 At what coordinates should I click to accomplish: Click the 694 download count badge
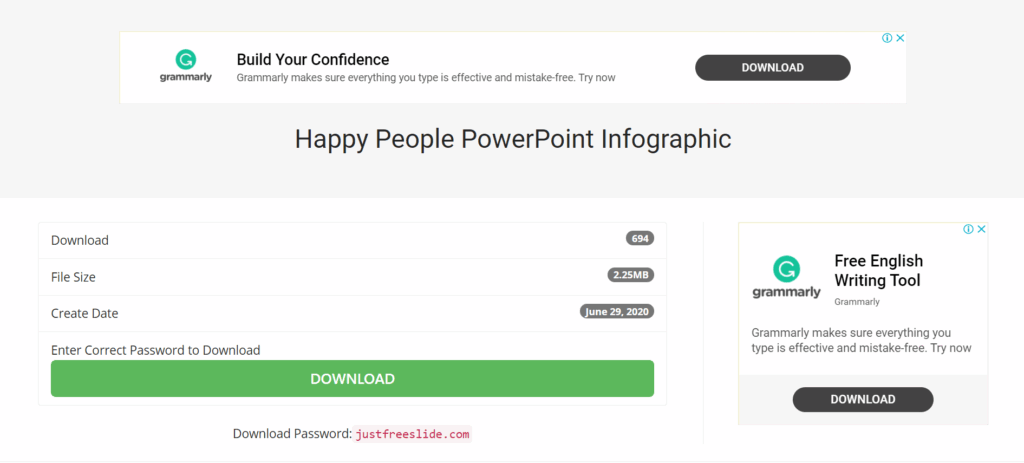pos(640,238)
